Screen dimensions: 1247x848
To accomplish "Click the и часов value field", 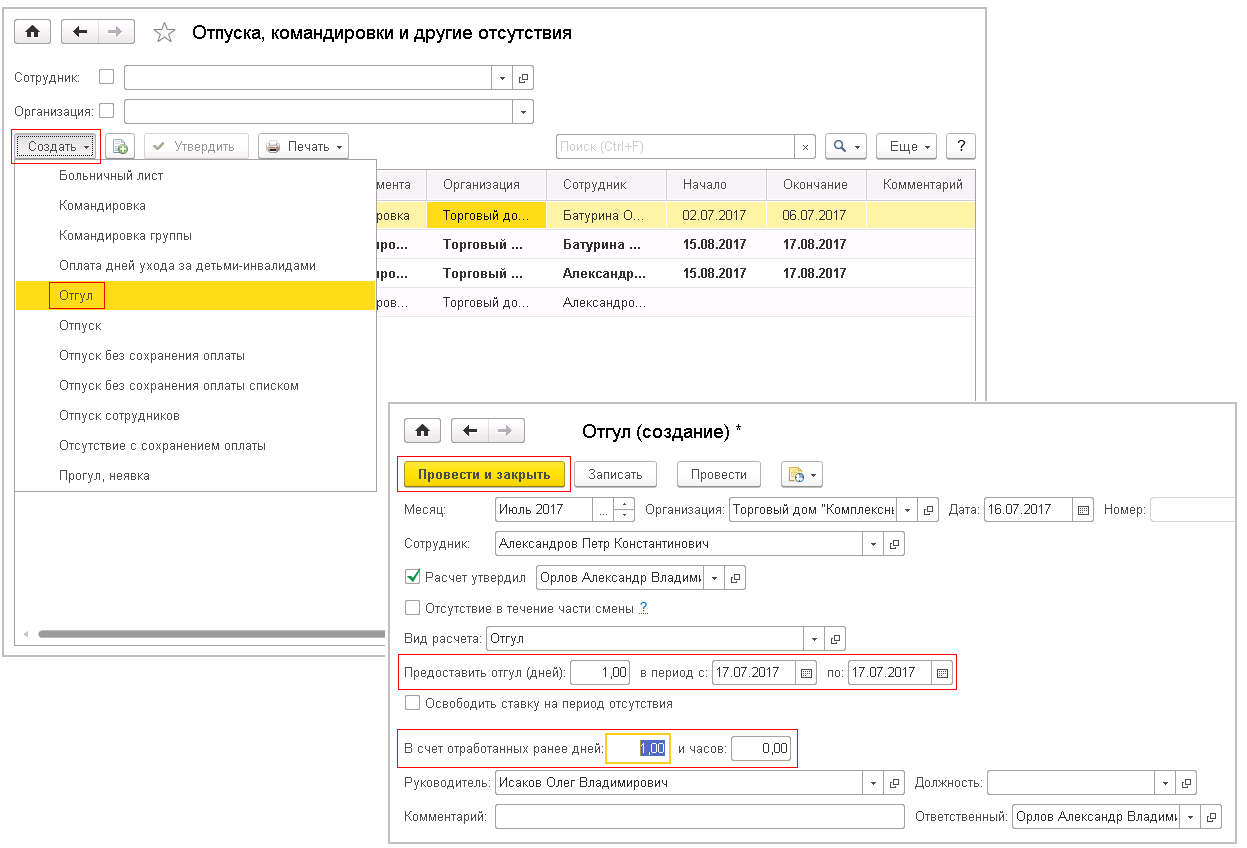I will 760,747.
